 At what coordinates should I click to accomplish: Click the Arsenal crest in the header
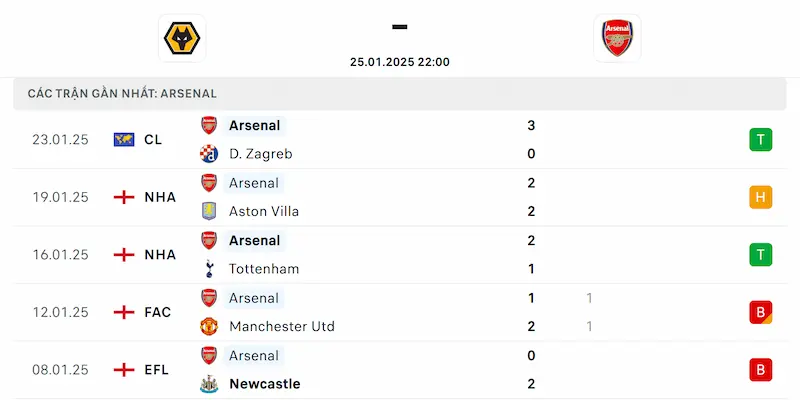click(617, 38)
